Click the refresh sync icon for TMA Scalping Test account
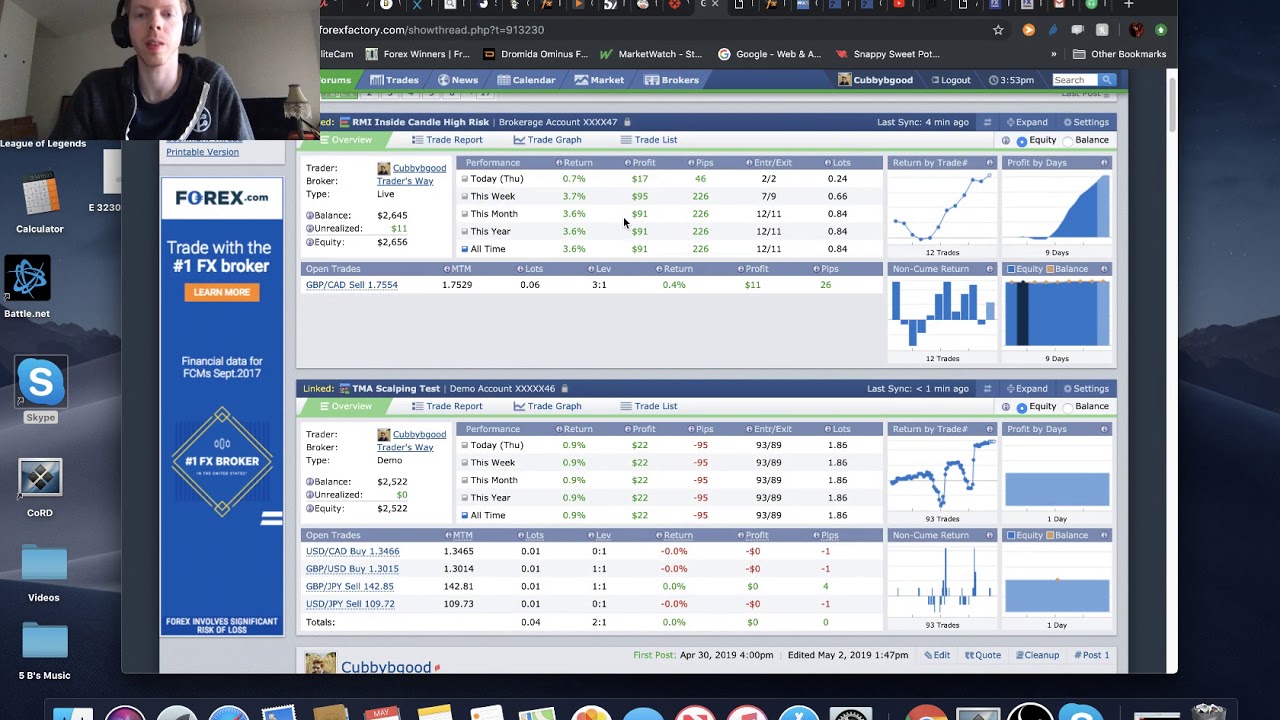 987,388
